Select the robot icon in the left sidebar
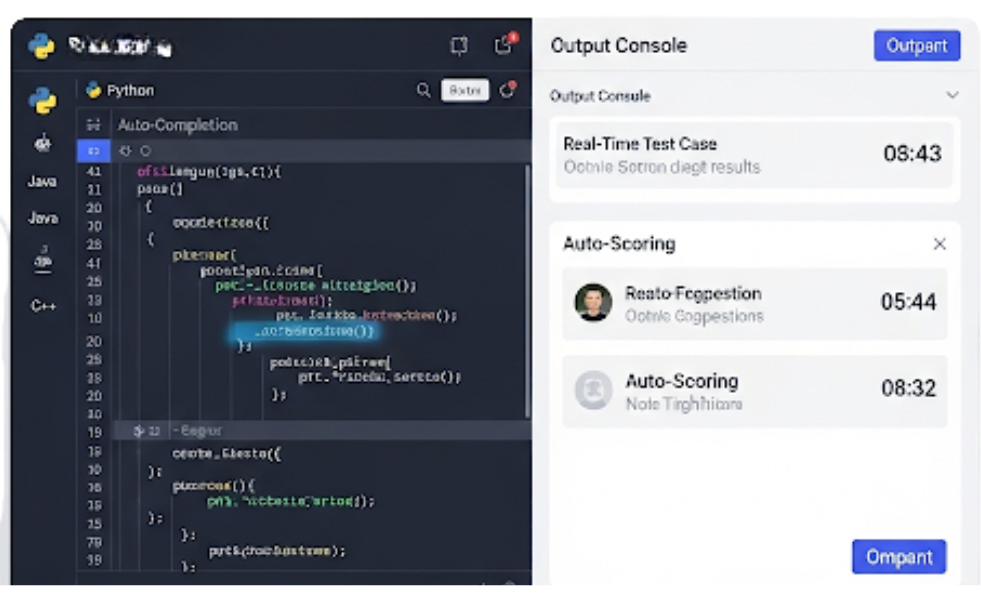 point(42,144)
